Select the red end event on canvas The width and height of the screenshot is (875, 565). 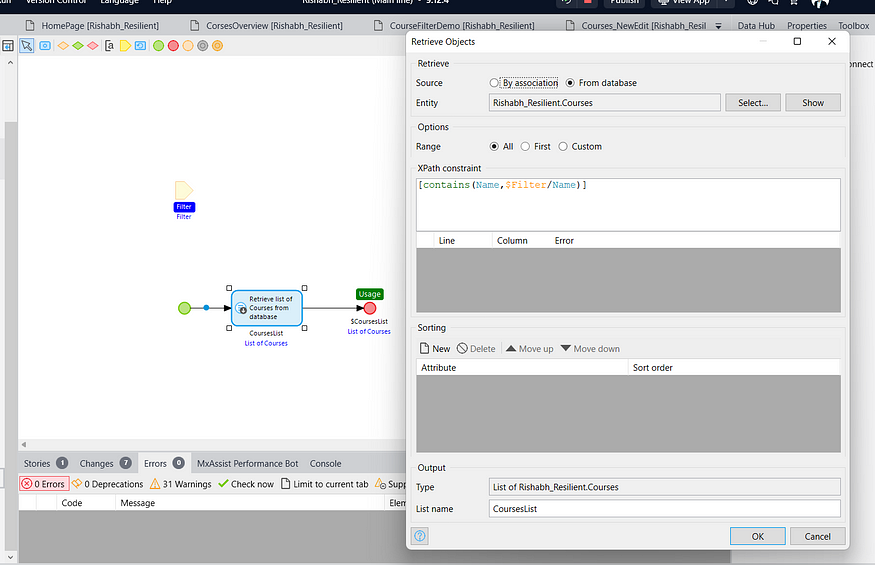point(369,308)
